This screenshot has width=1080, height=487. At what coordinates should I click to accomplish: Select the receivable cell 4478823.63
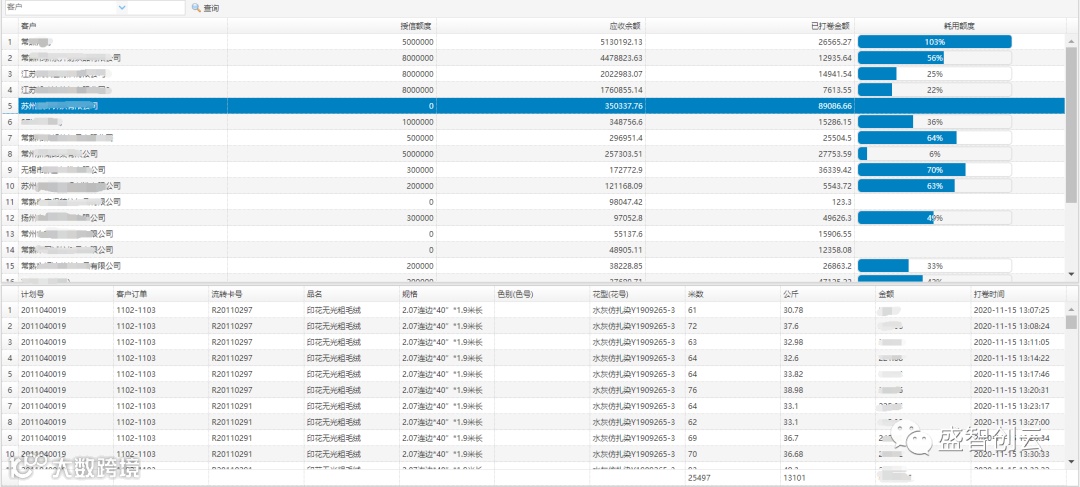click(x=621, y=58)
